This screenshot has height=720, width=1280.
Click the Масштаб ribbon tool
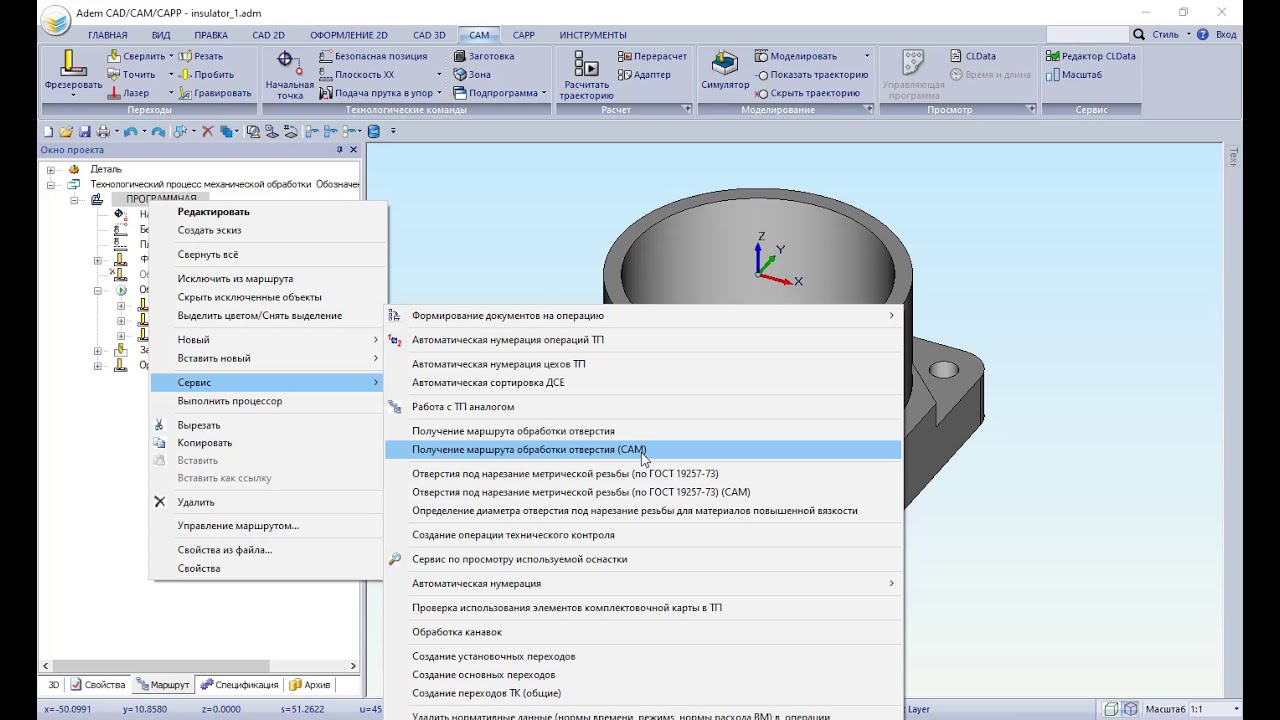tap(1074, 74)
